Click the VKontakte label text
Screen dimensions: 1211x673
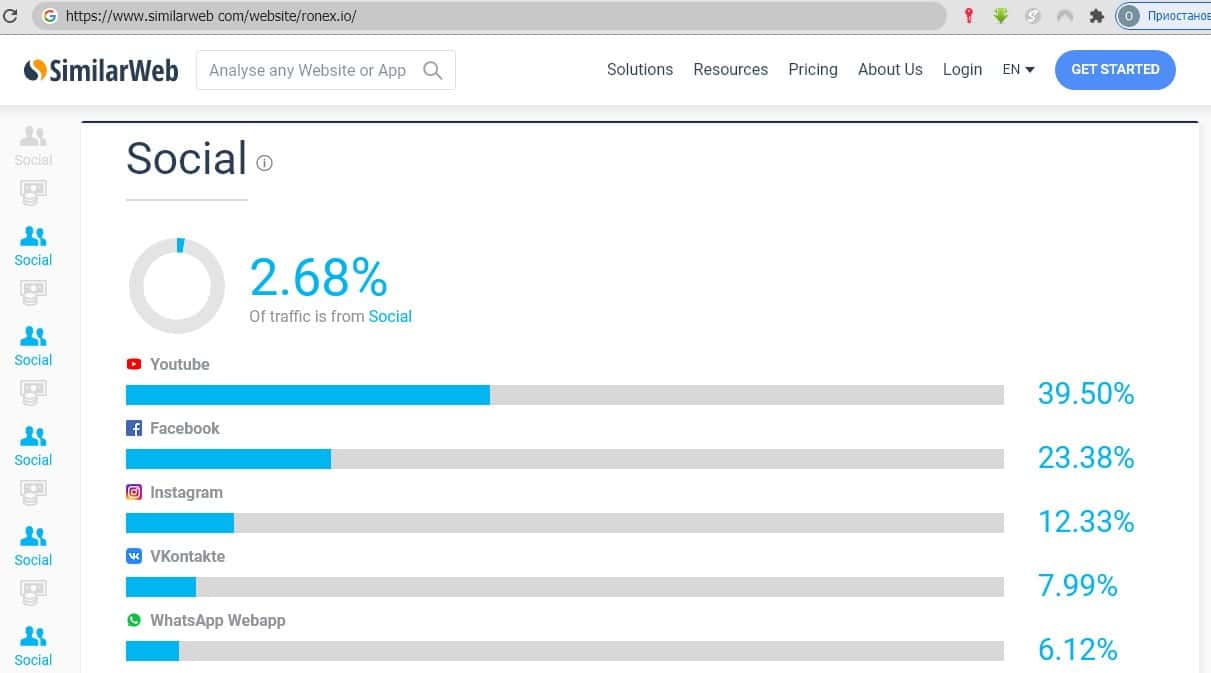[x=188, y=556]
